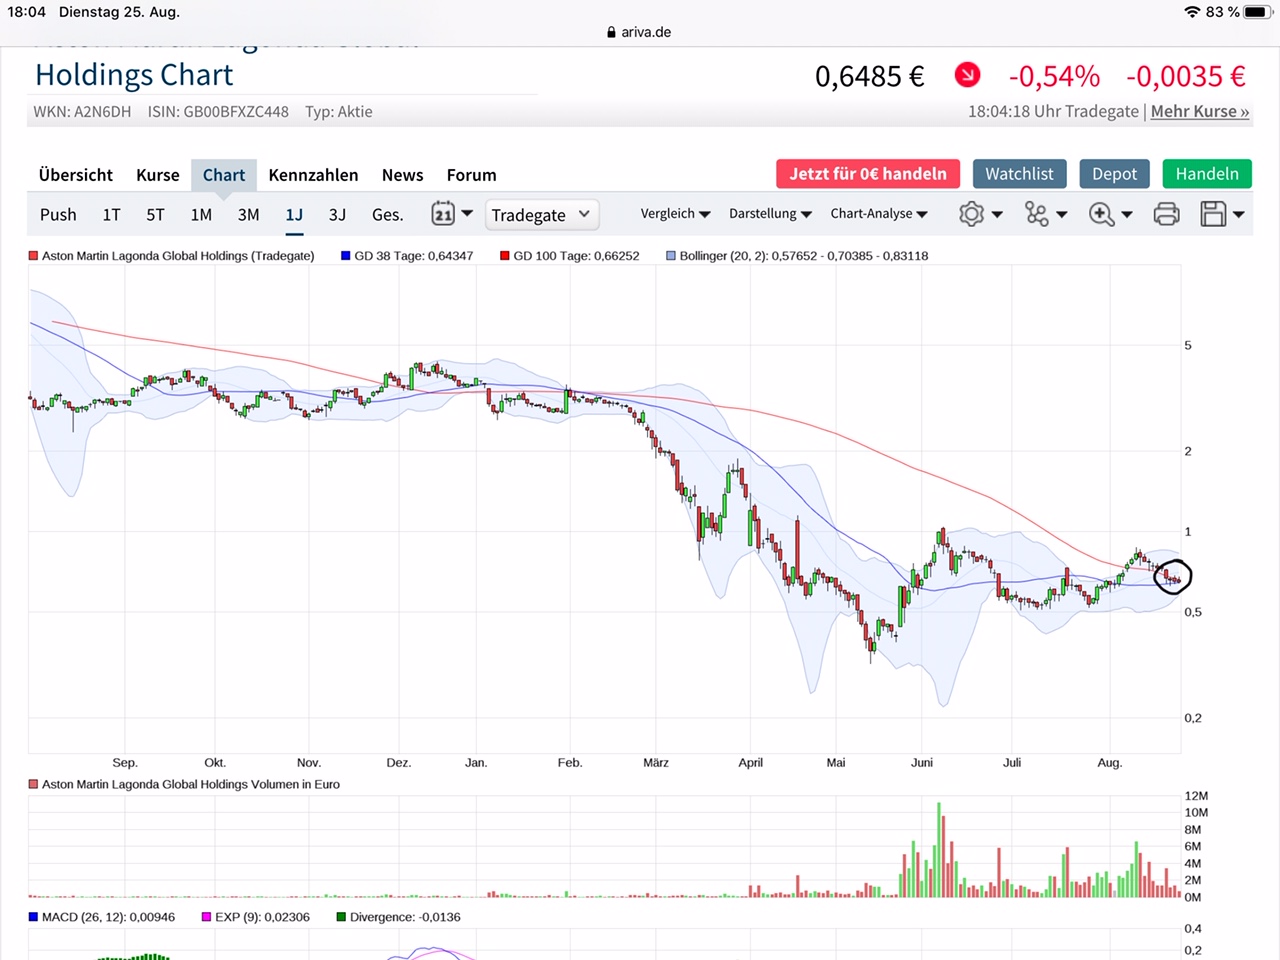Click the Depot button
1280x960 pixels.
1115,174
